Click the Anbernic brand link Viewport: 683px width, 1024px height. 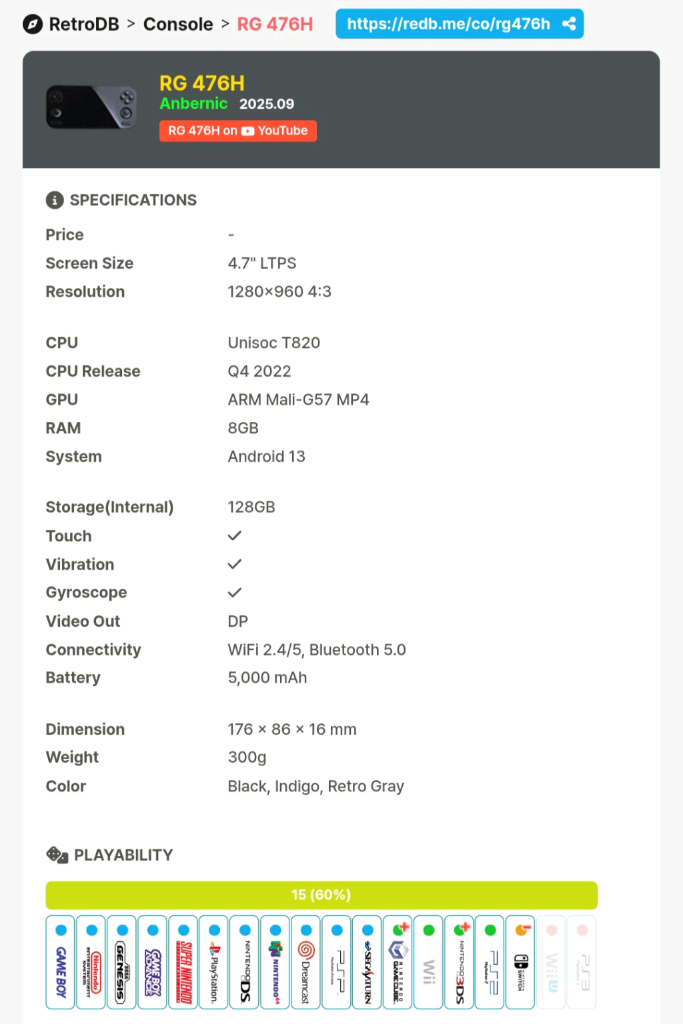[193, 104]
